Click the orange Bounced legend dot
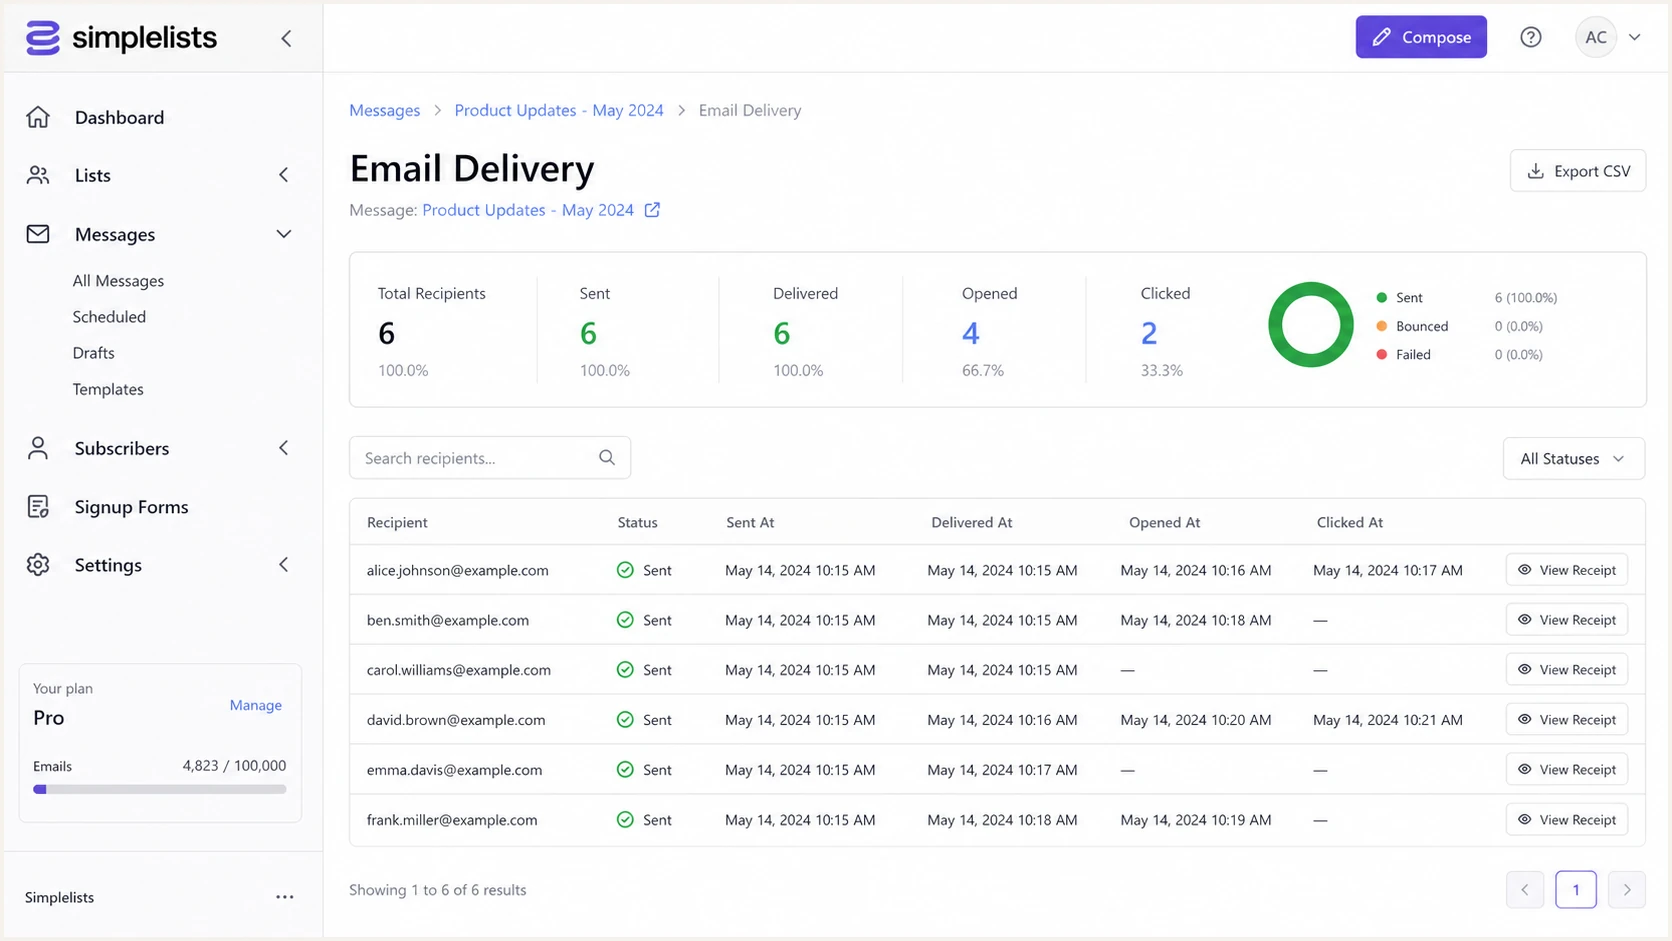This screenshot has height=941, width=1672. [x=1381, y=326]
